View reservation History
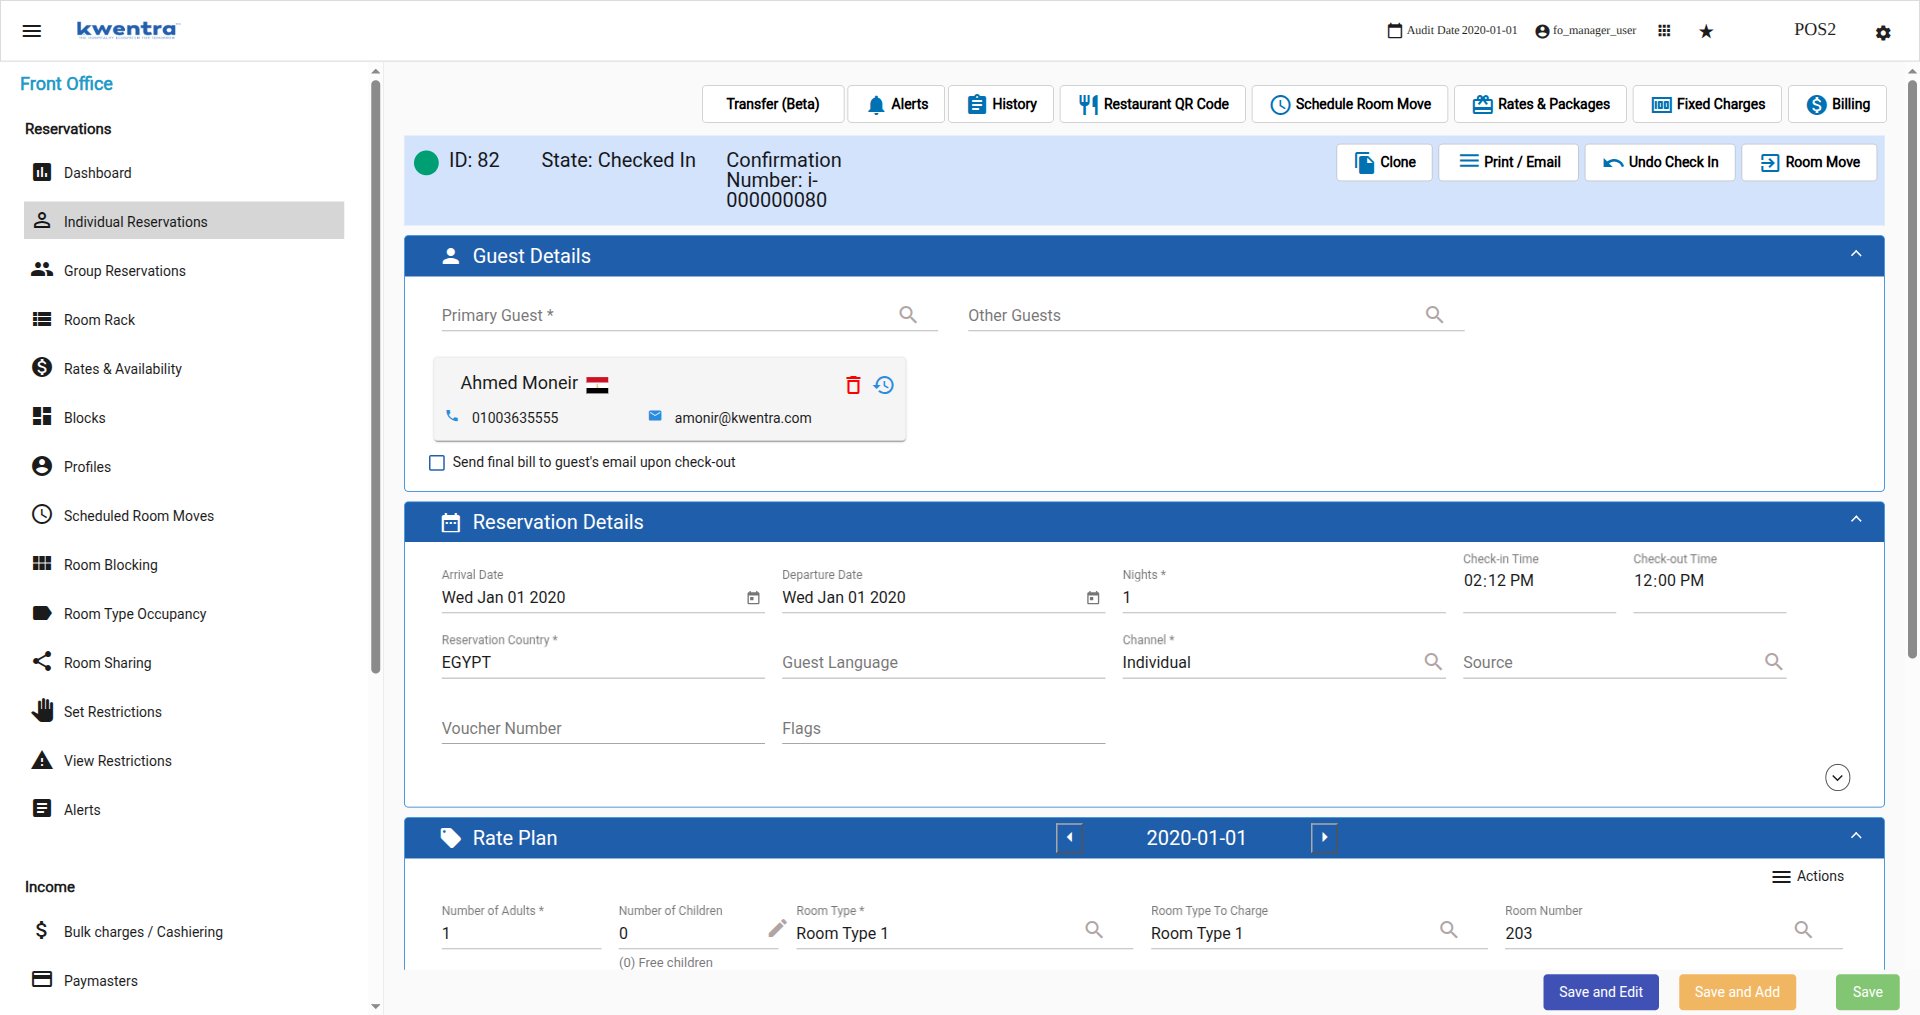Image resolution: width=1920 pixels, height=1015 pixels. coord(1001,104)
